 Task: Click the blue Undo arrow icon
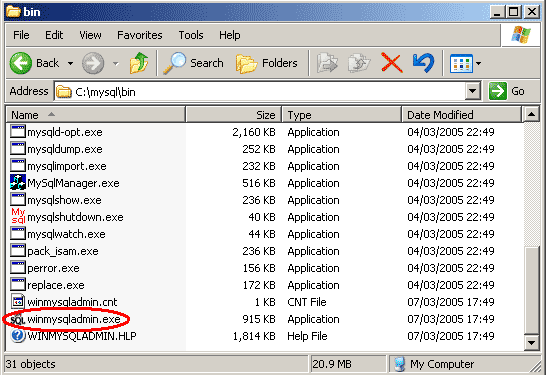pos(423,63)
